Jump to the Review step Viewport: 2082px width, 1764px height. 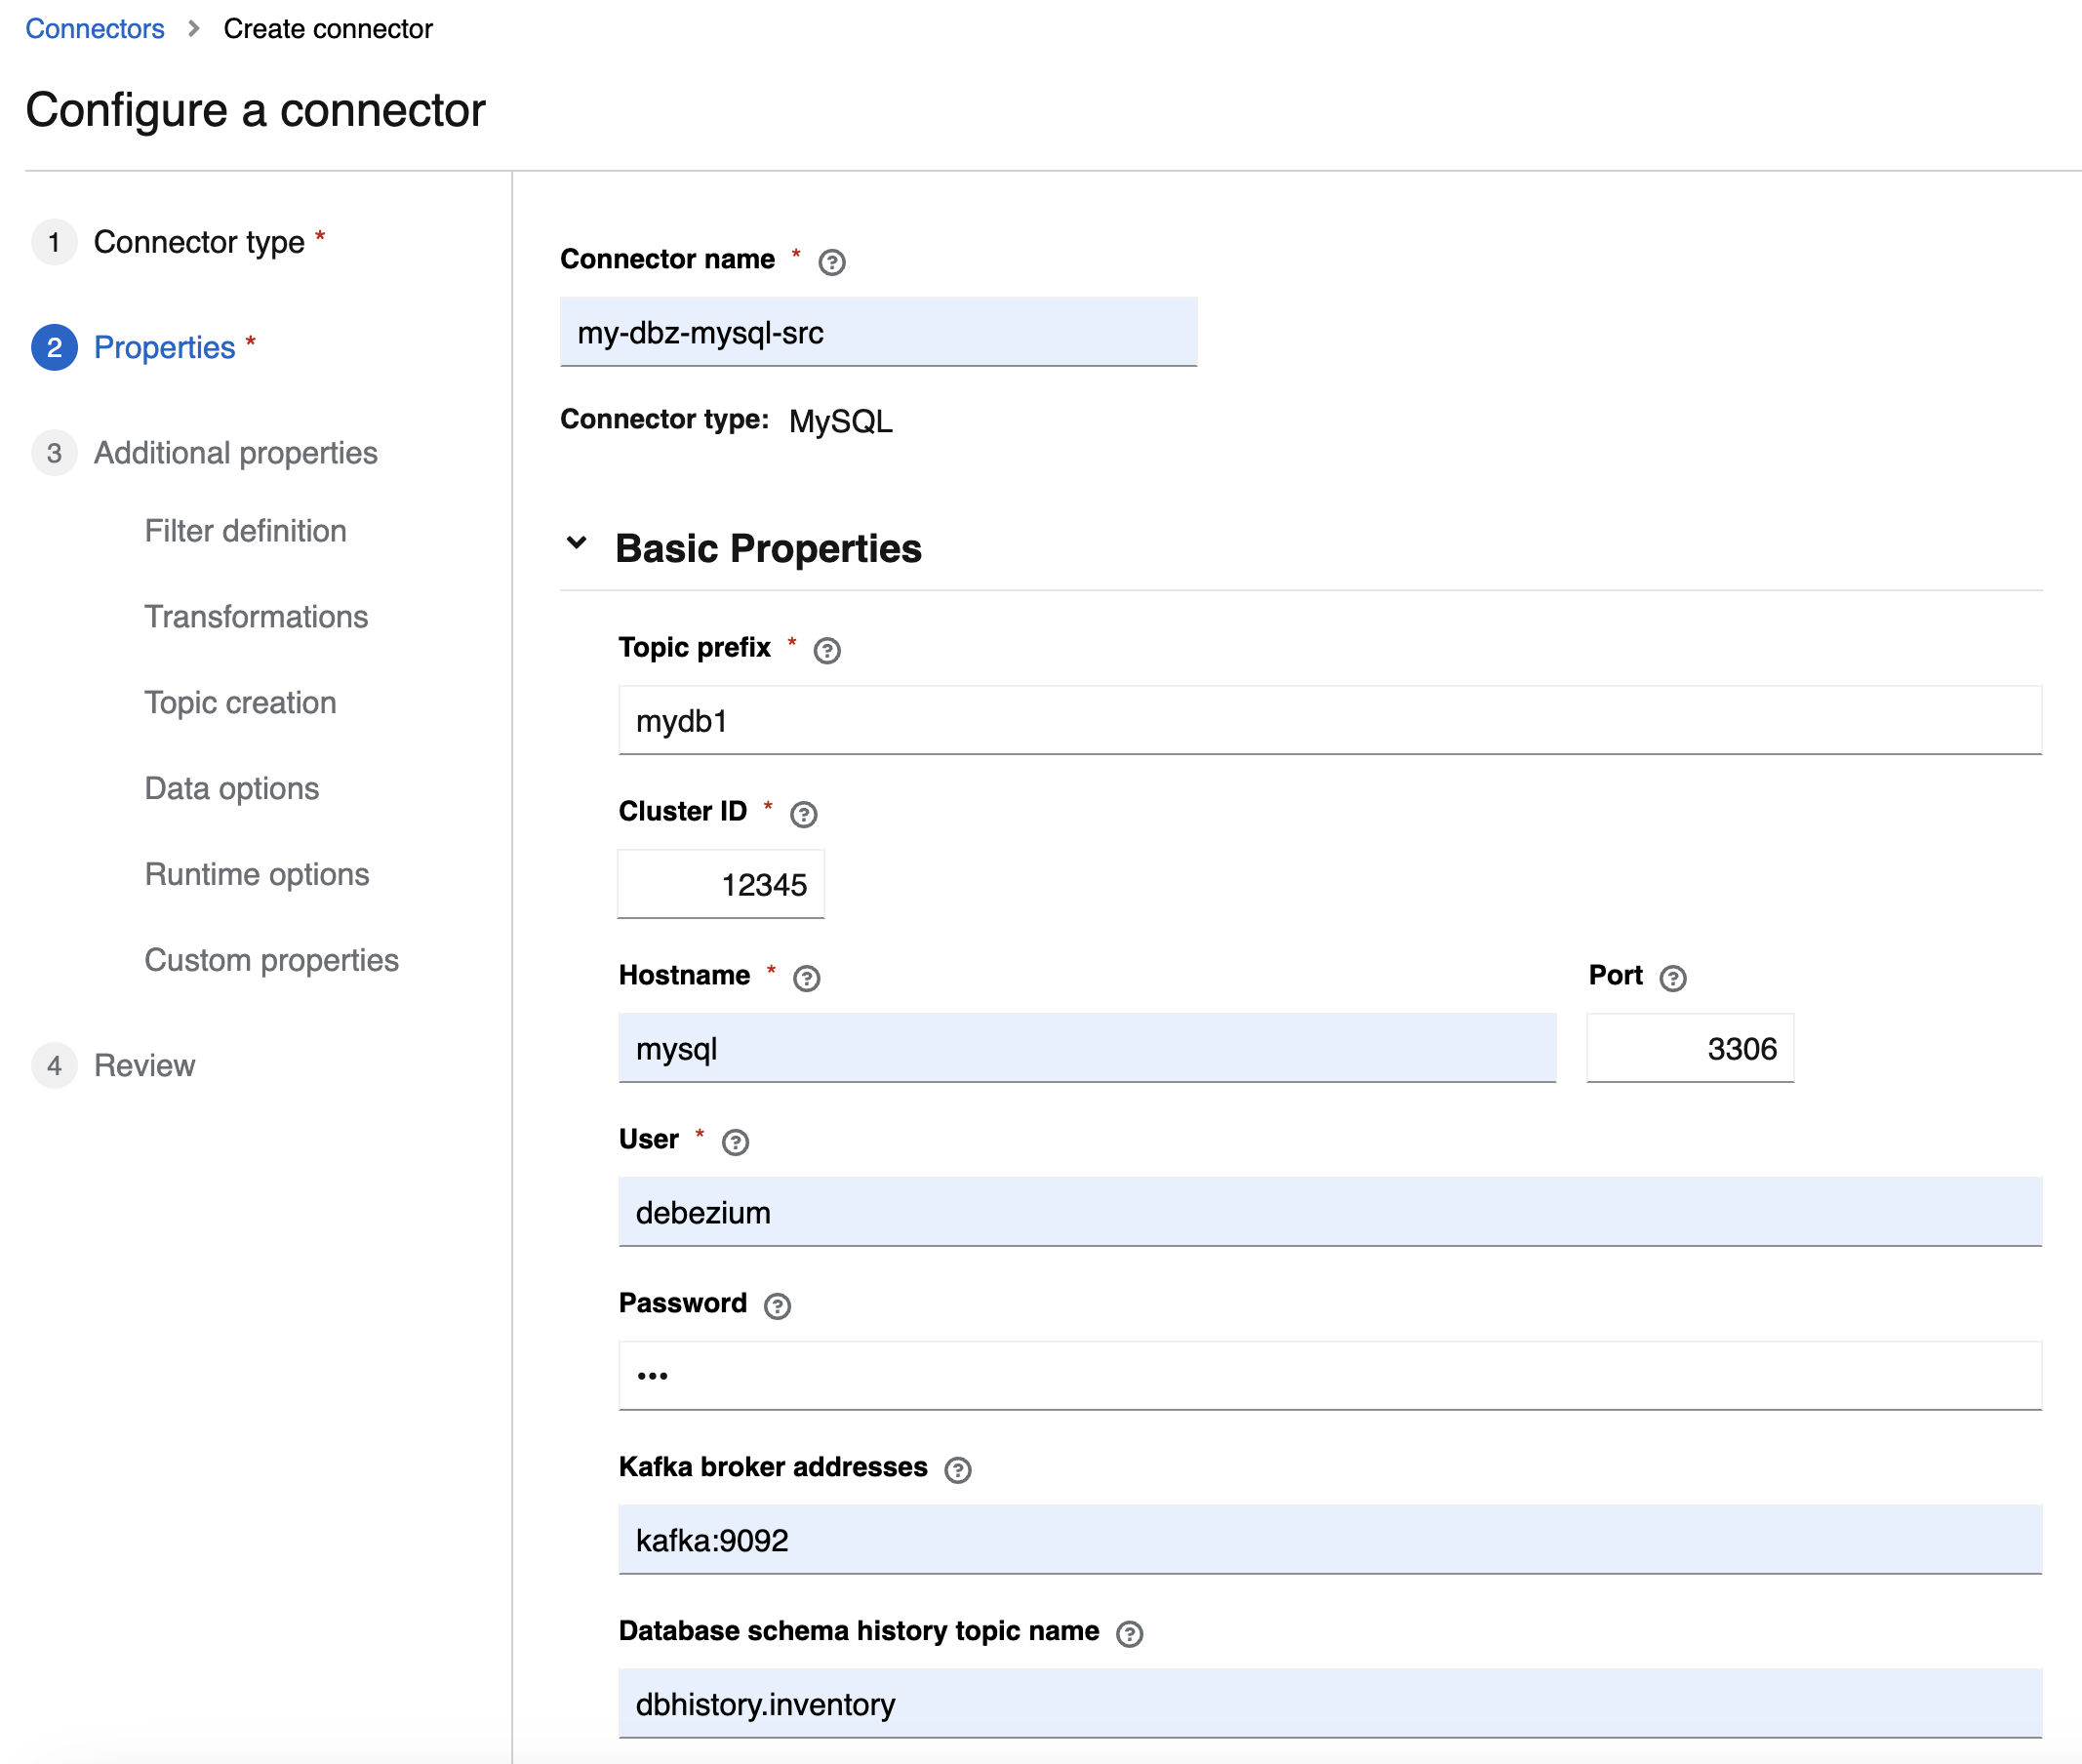[144, 1065]
